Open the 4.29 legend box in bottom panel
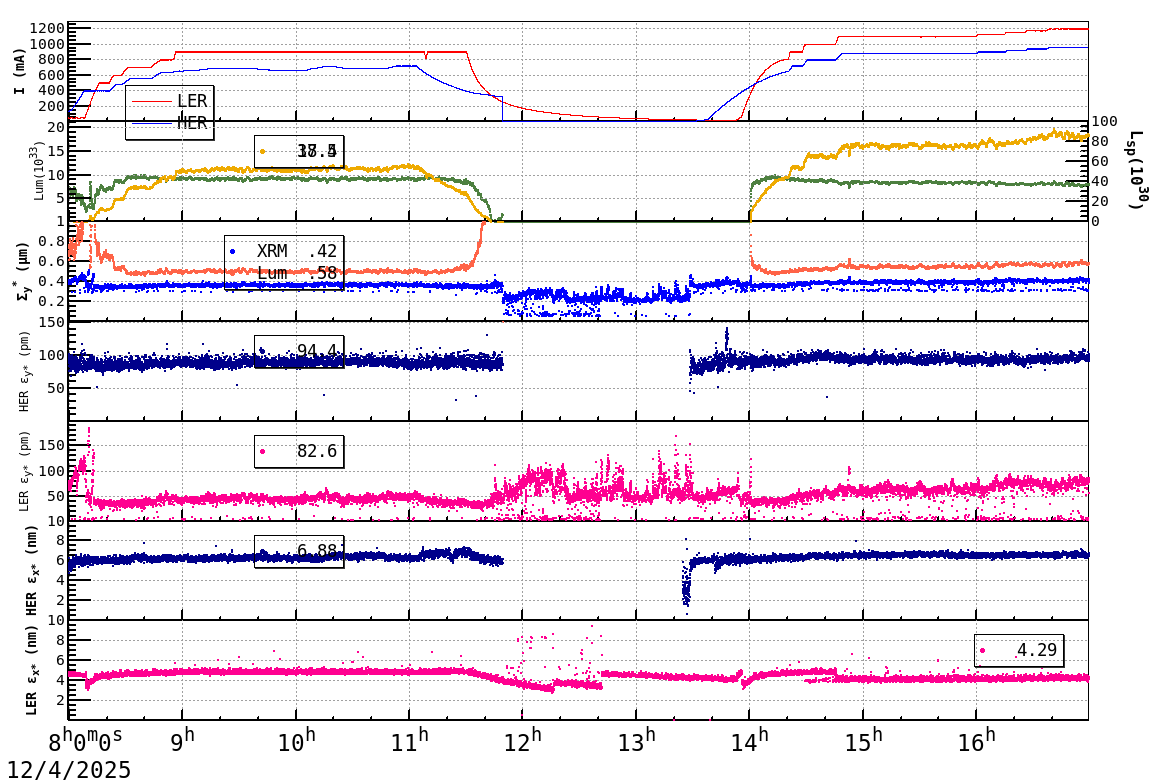Image resolution: width=1160 pixels, height=782 pixels. coord(1018,650)
